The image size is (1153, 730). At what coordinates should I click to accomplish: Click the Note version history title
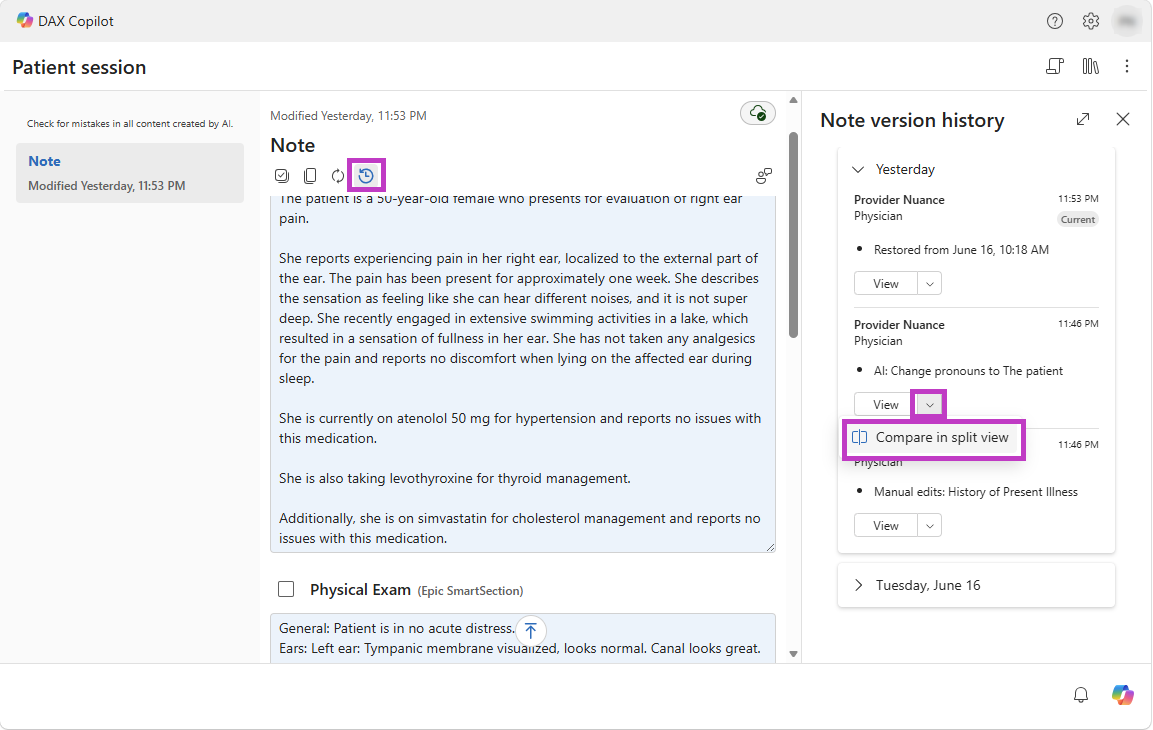[912, 120]
